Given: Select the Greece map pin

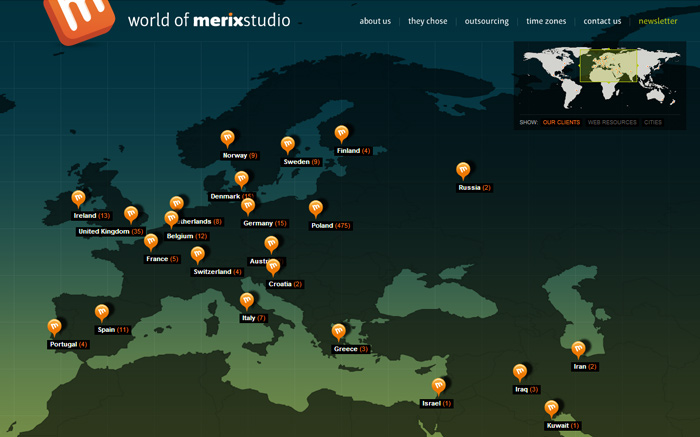Looking at the screenshot, I should click(339, 332).
